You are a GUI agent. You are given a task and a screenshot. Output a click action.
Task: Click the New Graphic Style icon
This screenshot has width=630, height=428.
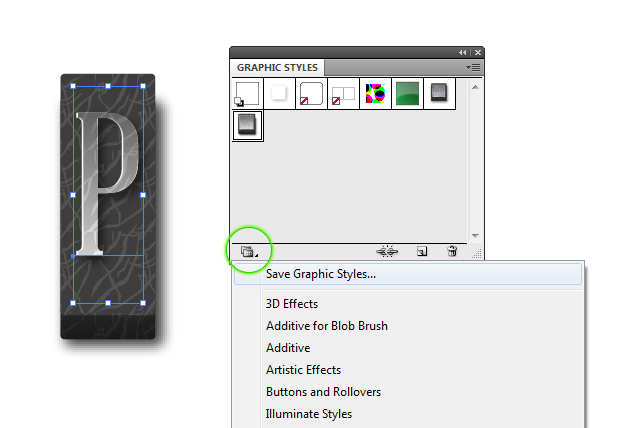(421, 252)
